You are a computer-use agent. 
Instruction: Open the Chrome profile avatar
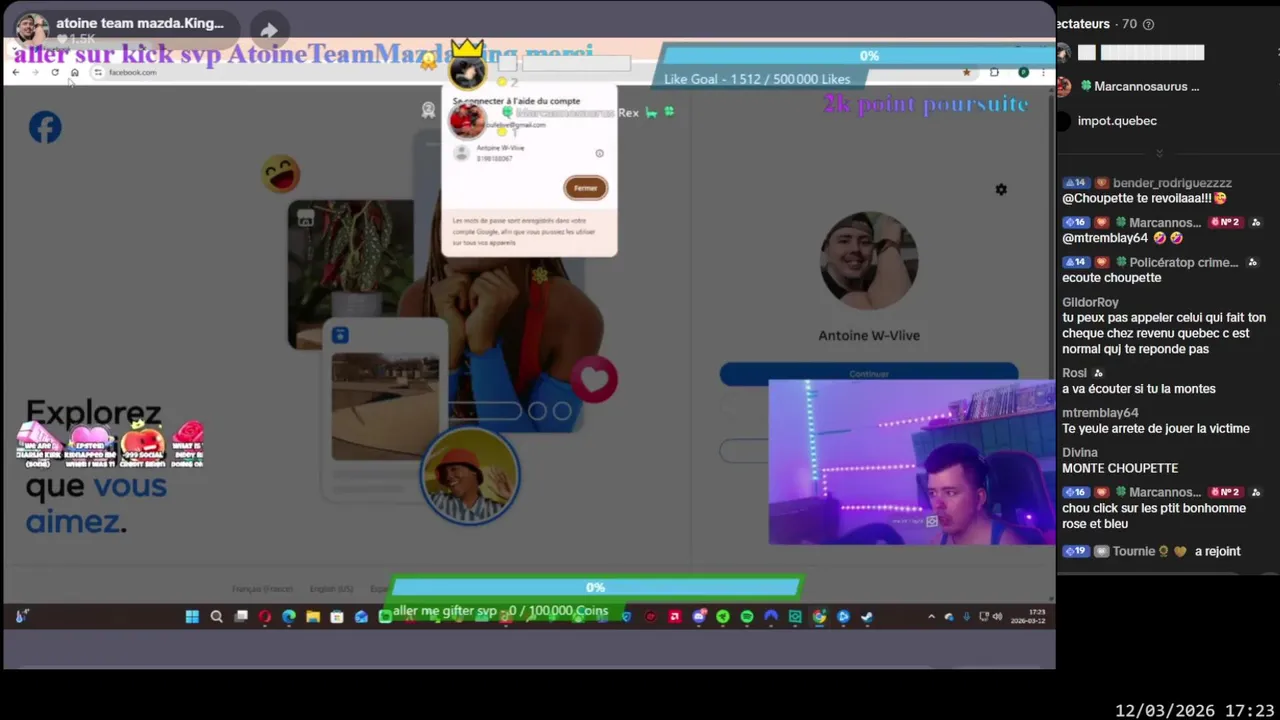click(x=1023, y=72)
